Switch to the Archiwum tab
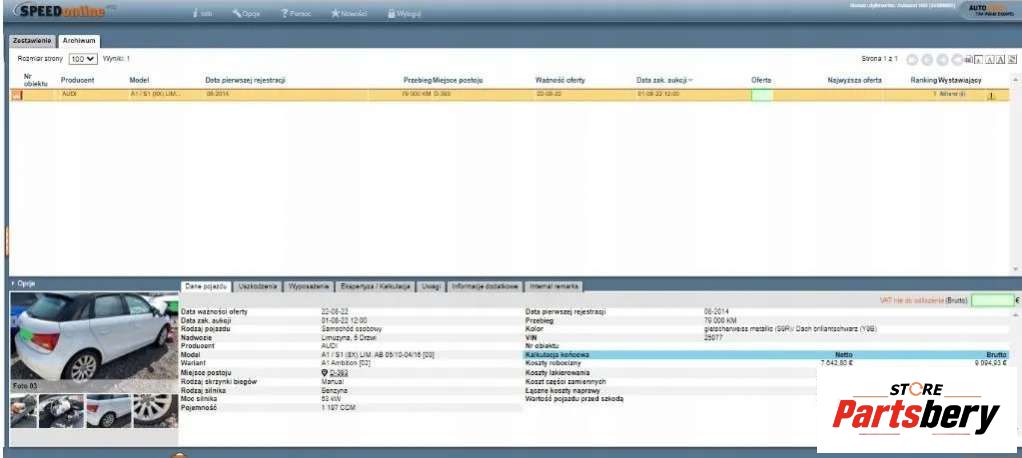This screenshot has width=1022, height=458. tap(79, 40)
